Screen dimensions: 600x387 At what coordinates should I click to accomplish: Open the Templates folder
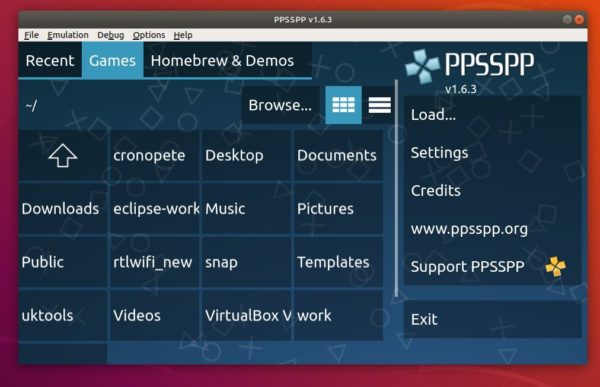[x=338, y=262]
